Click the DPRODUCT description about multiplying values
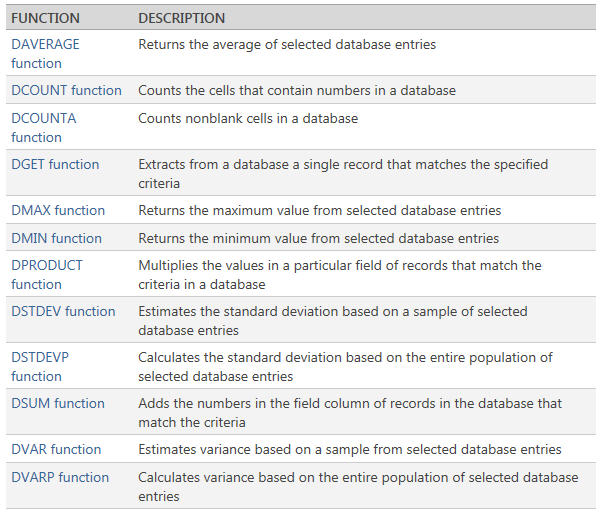The image size is (602, 516). 340,275
